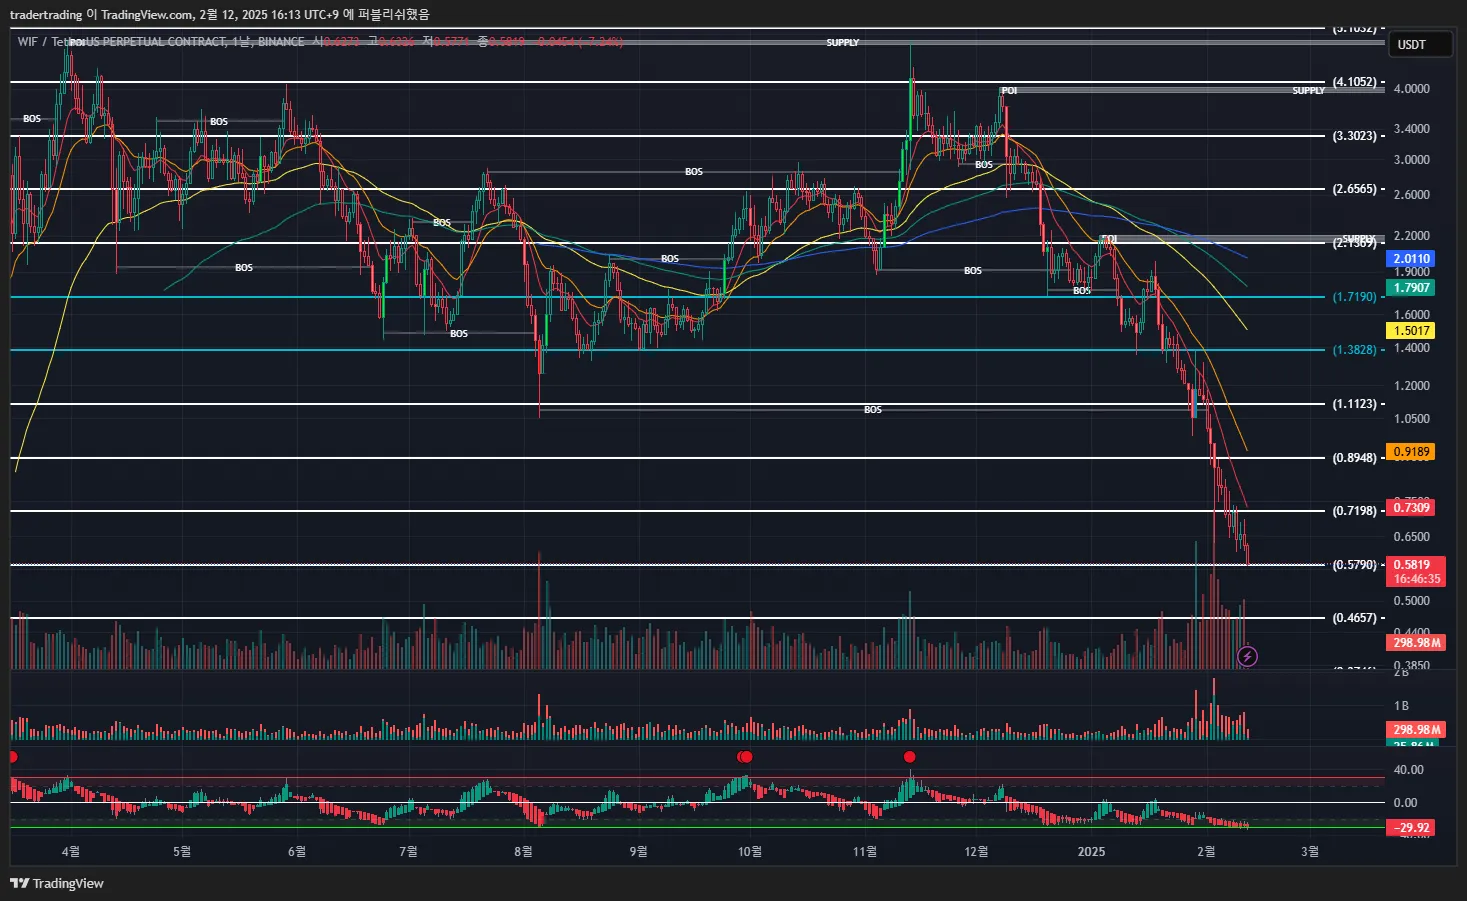Click the 1.2000 price scale tick
The height and width of the screenshot is (901, 1467).
point(1411,385)
